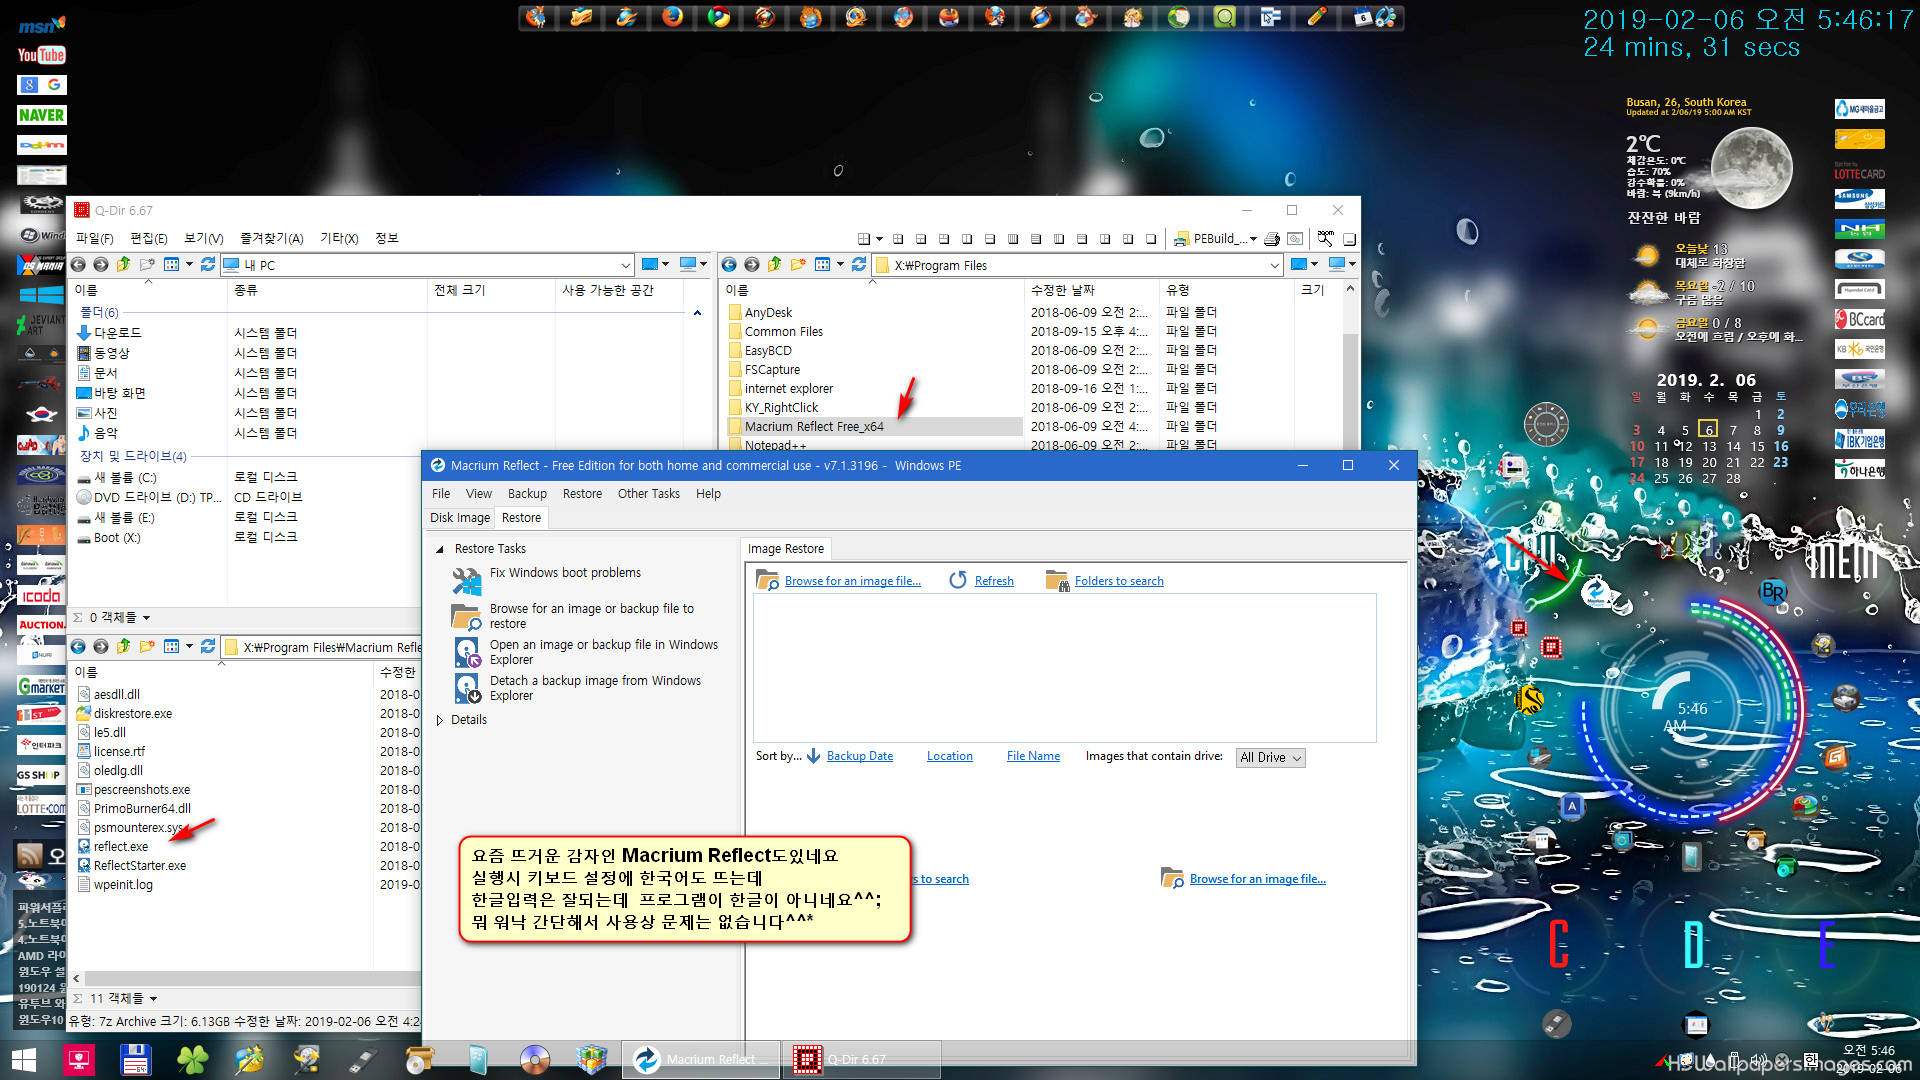Launch Firefox from top dock

[x=673, y=17]
